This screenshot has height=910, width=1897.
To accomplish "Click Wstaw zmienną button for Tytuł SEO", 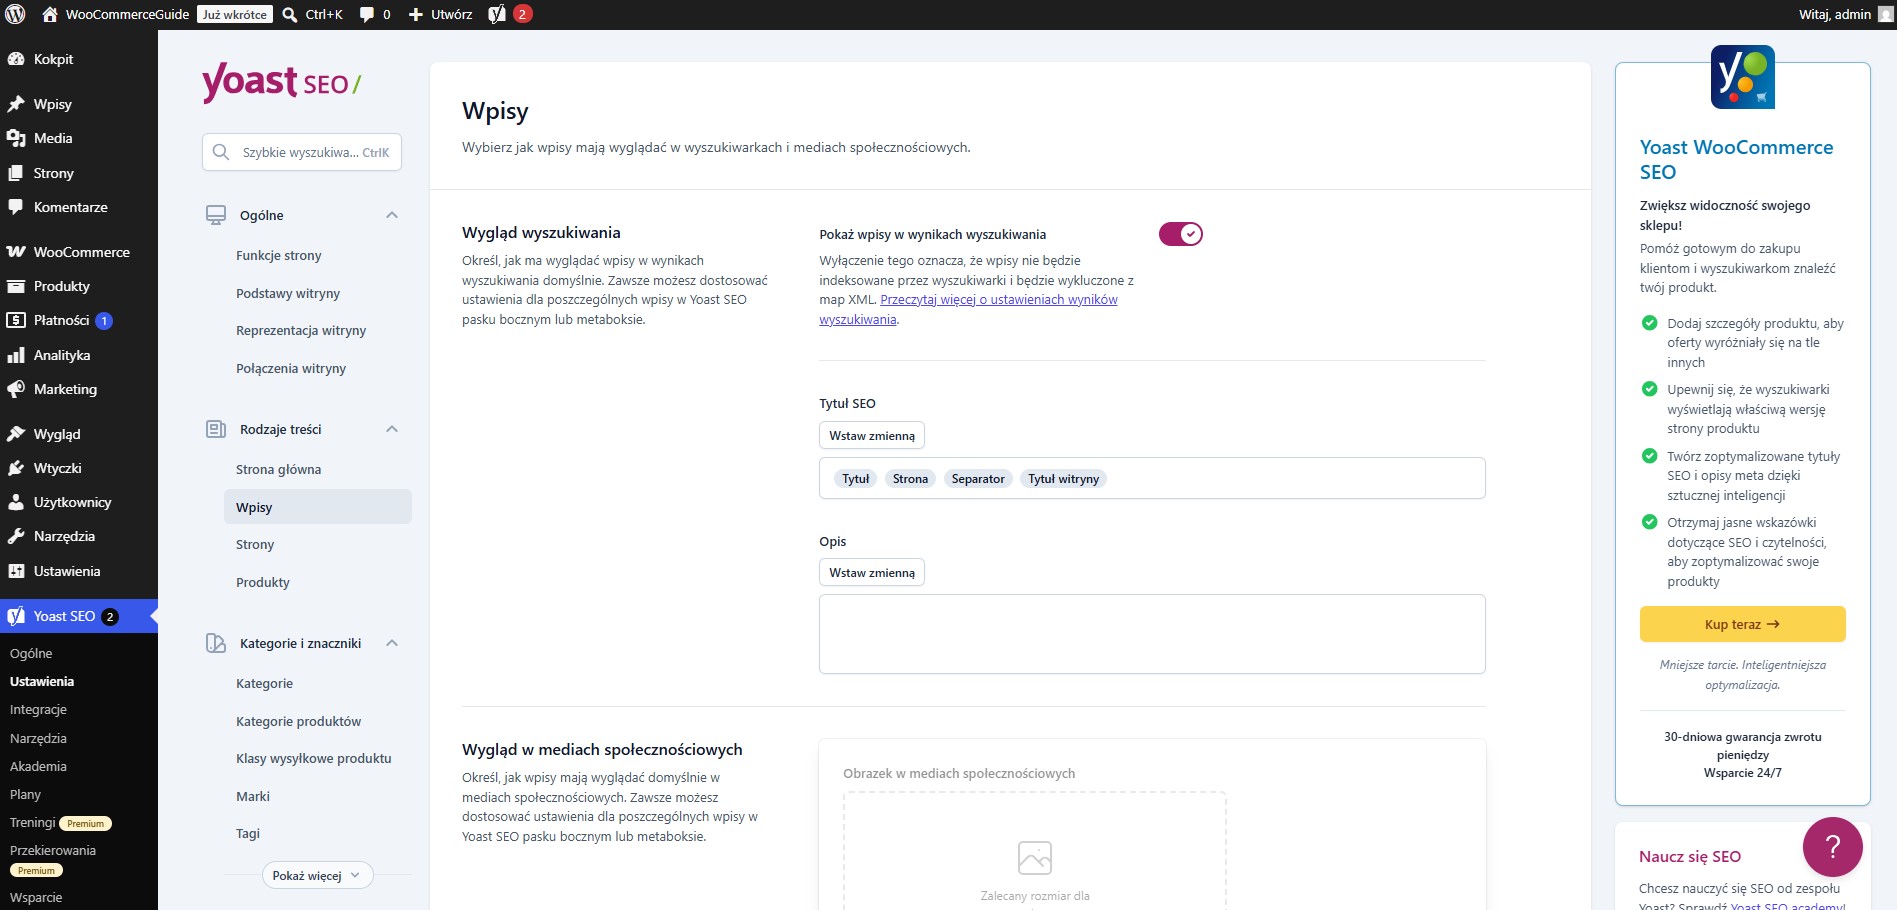I will tap(872, 436).
